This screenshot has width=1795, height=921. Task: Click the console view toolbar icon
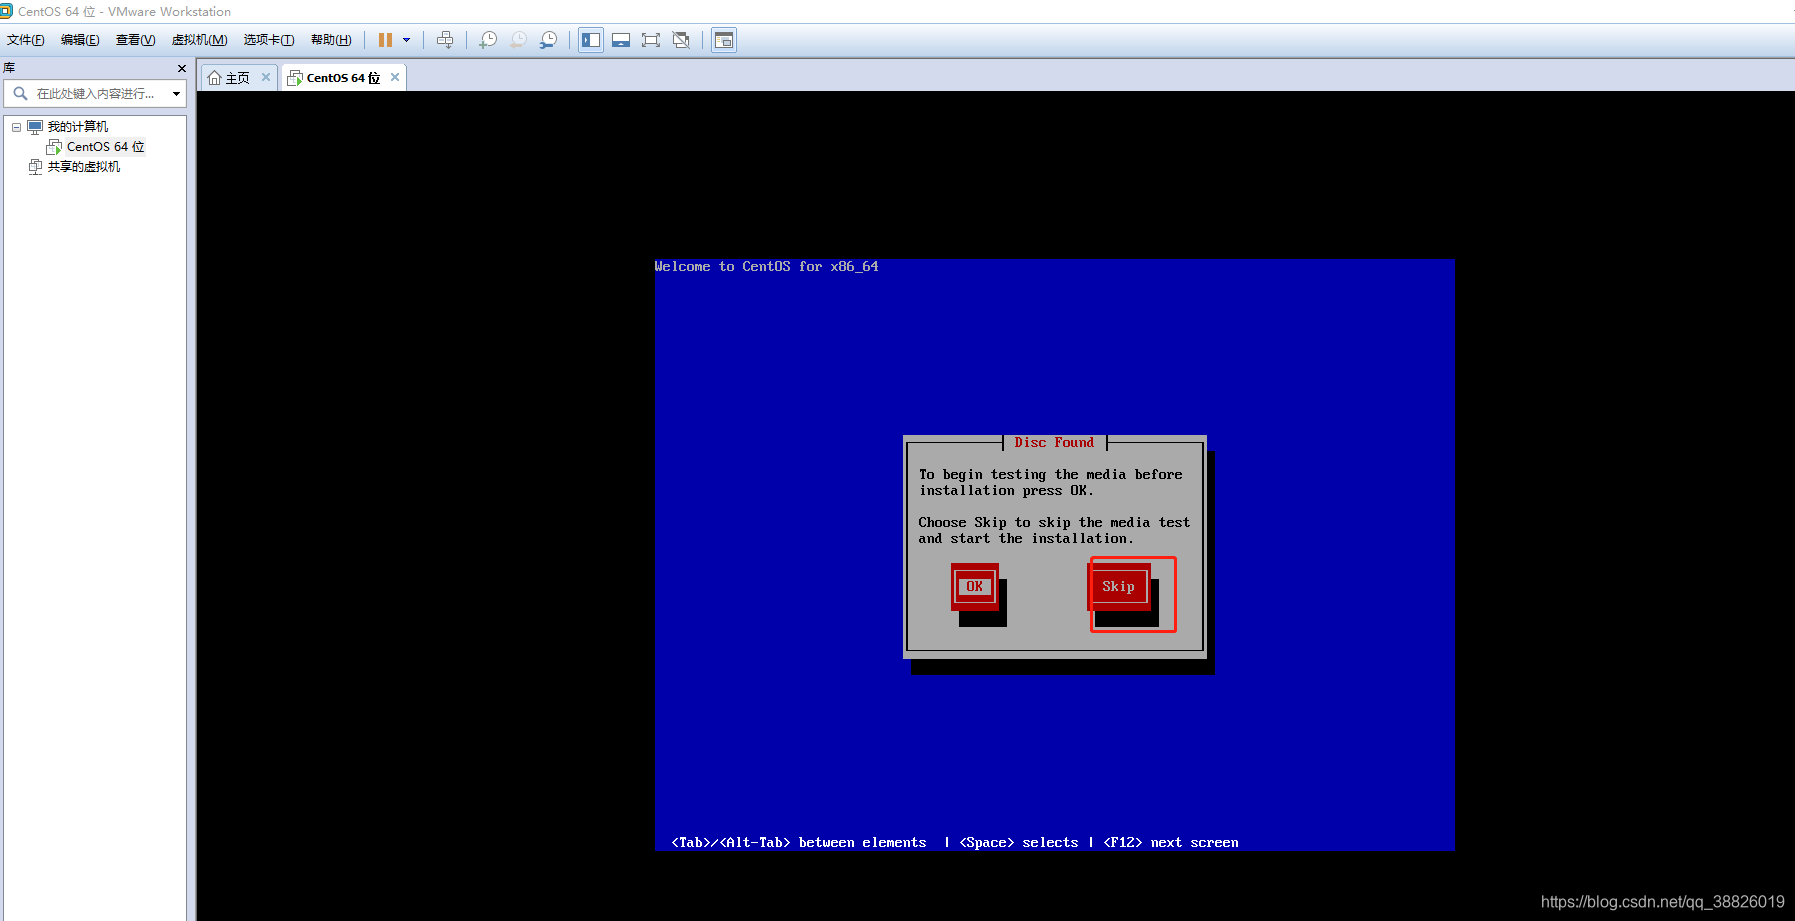(724, 40)
